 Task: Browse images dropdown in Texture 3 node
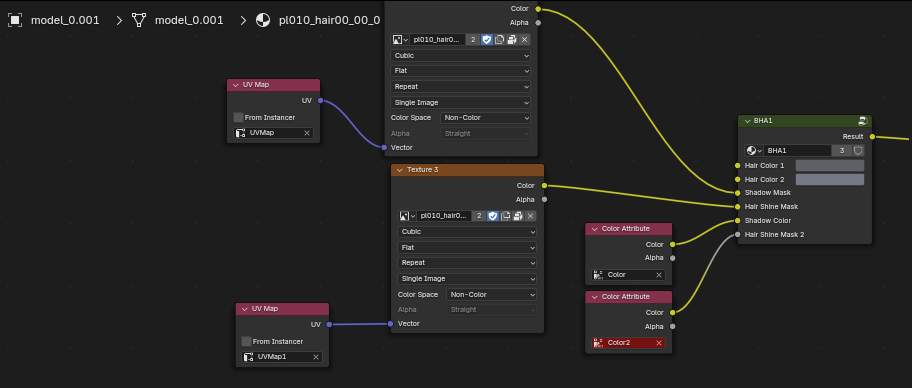point(407,216)
